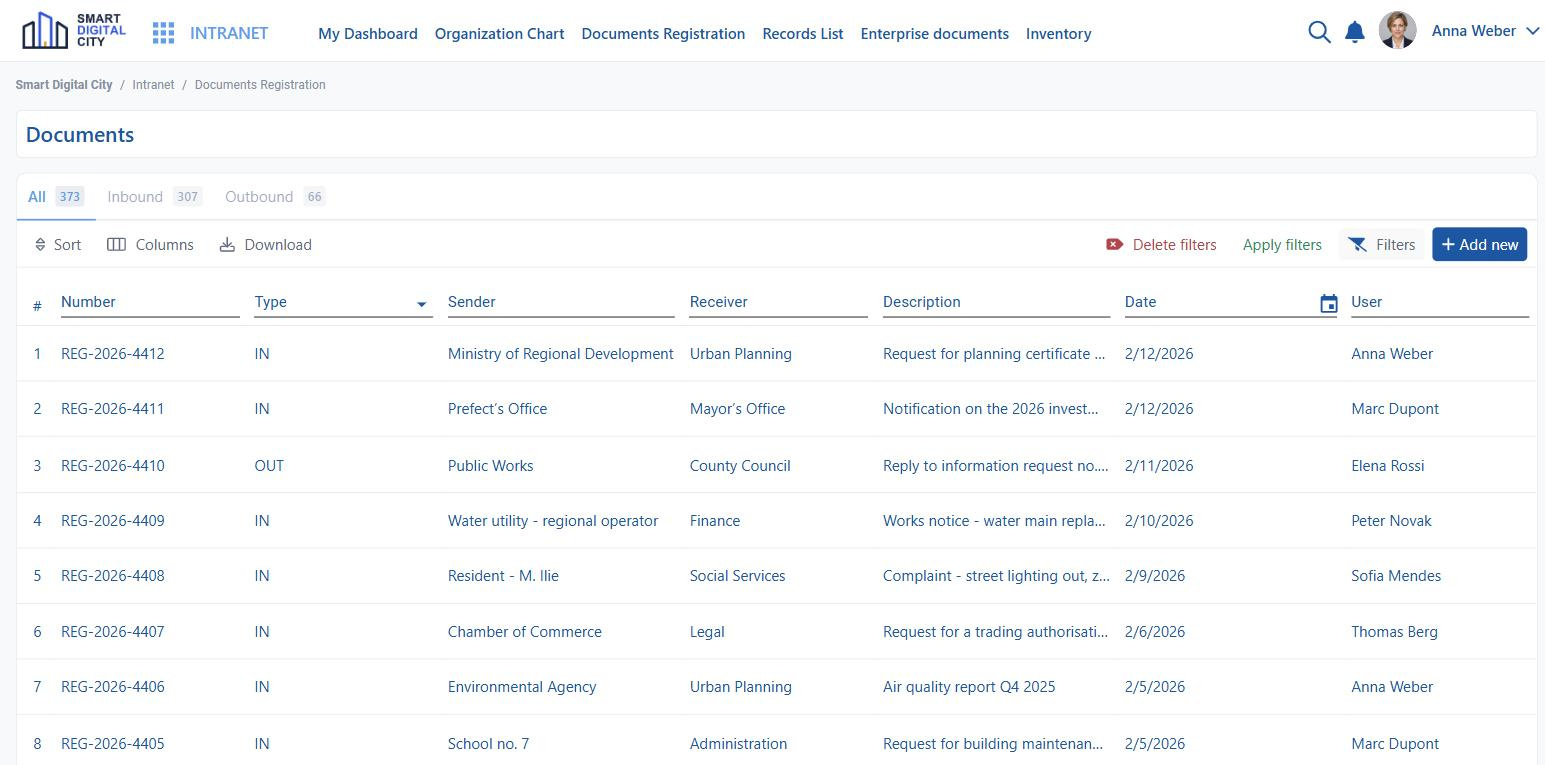Click receiver Social Services
The image size is (1545, 765).
[x=737, y=576]
